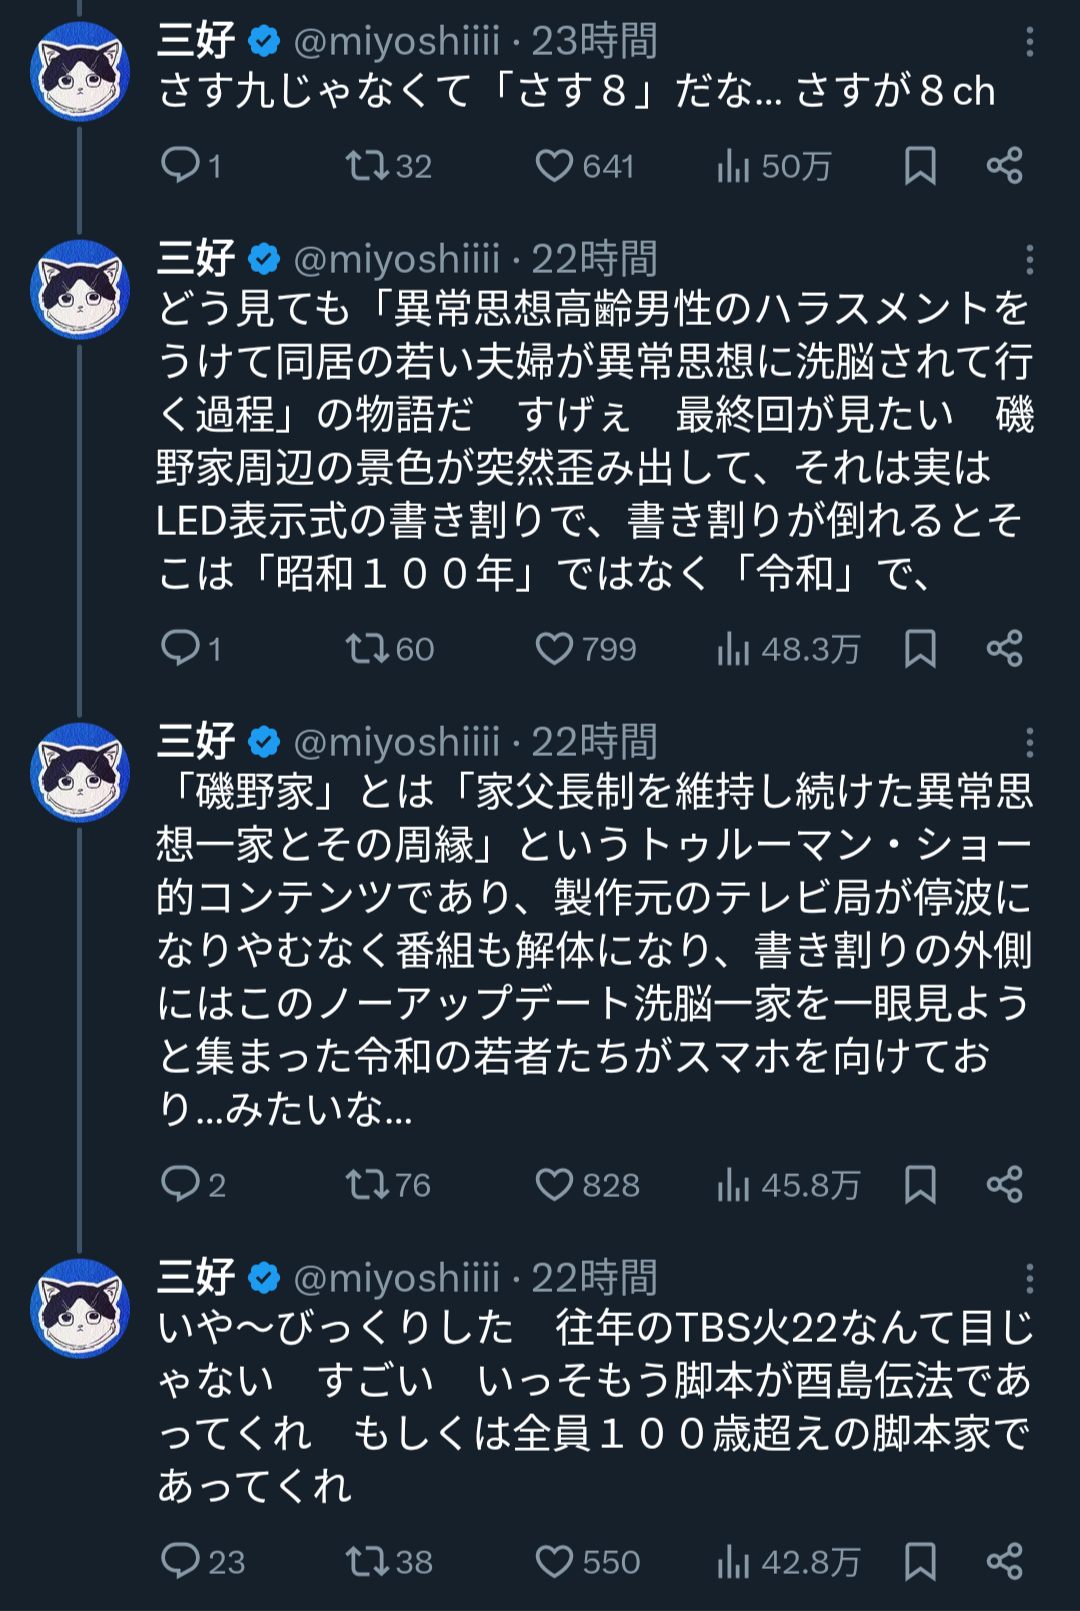The width and height of the screenshot is (1080, 1611).
Task: Share the tweet with 45.8万 views
Action: coord(1004,1184)
